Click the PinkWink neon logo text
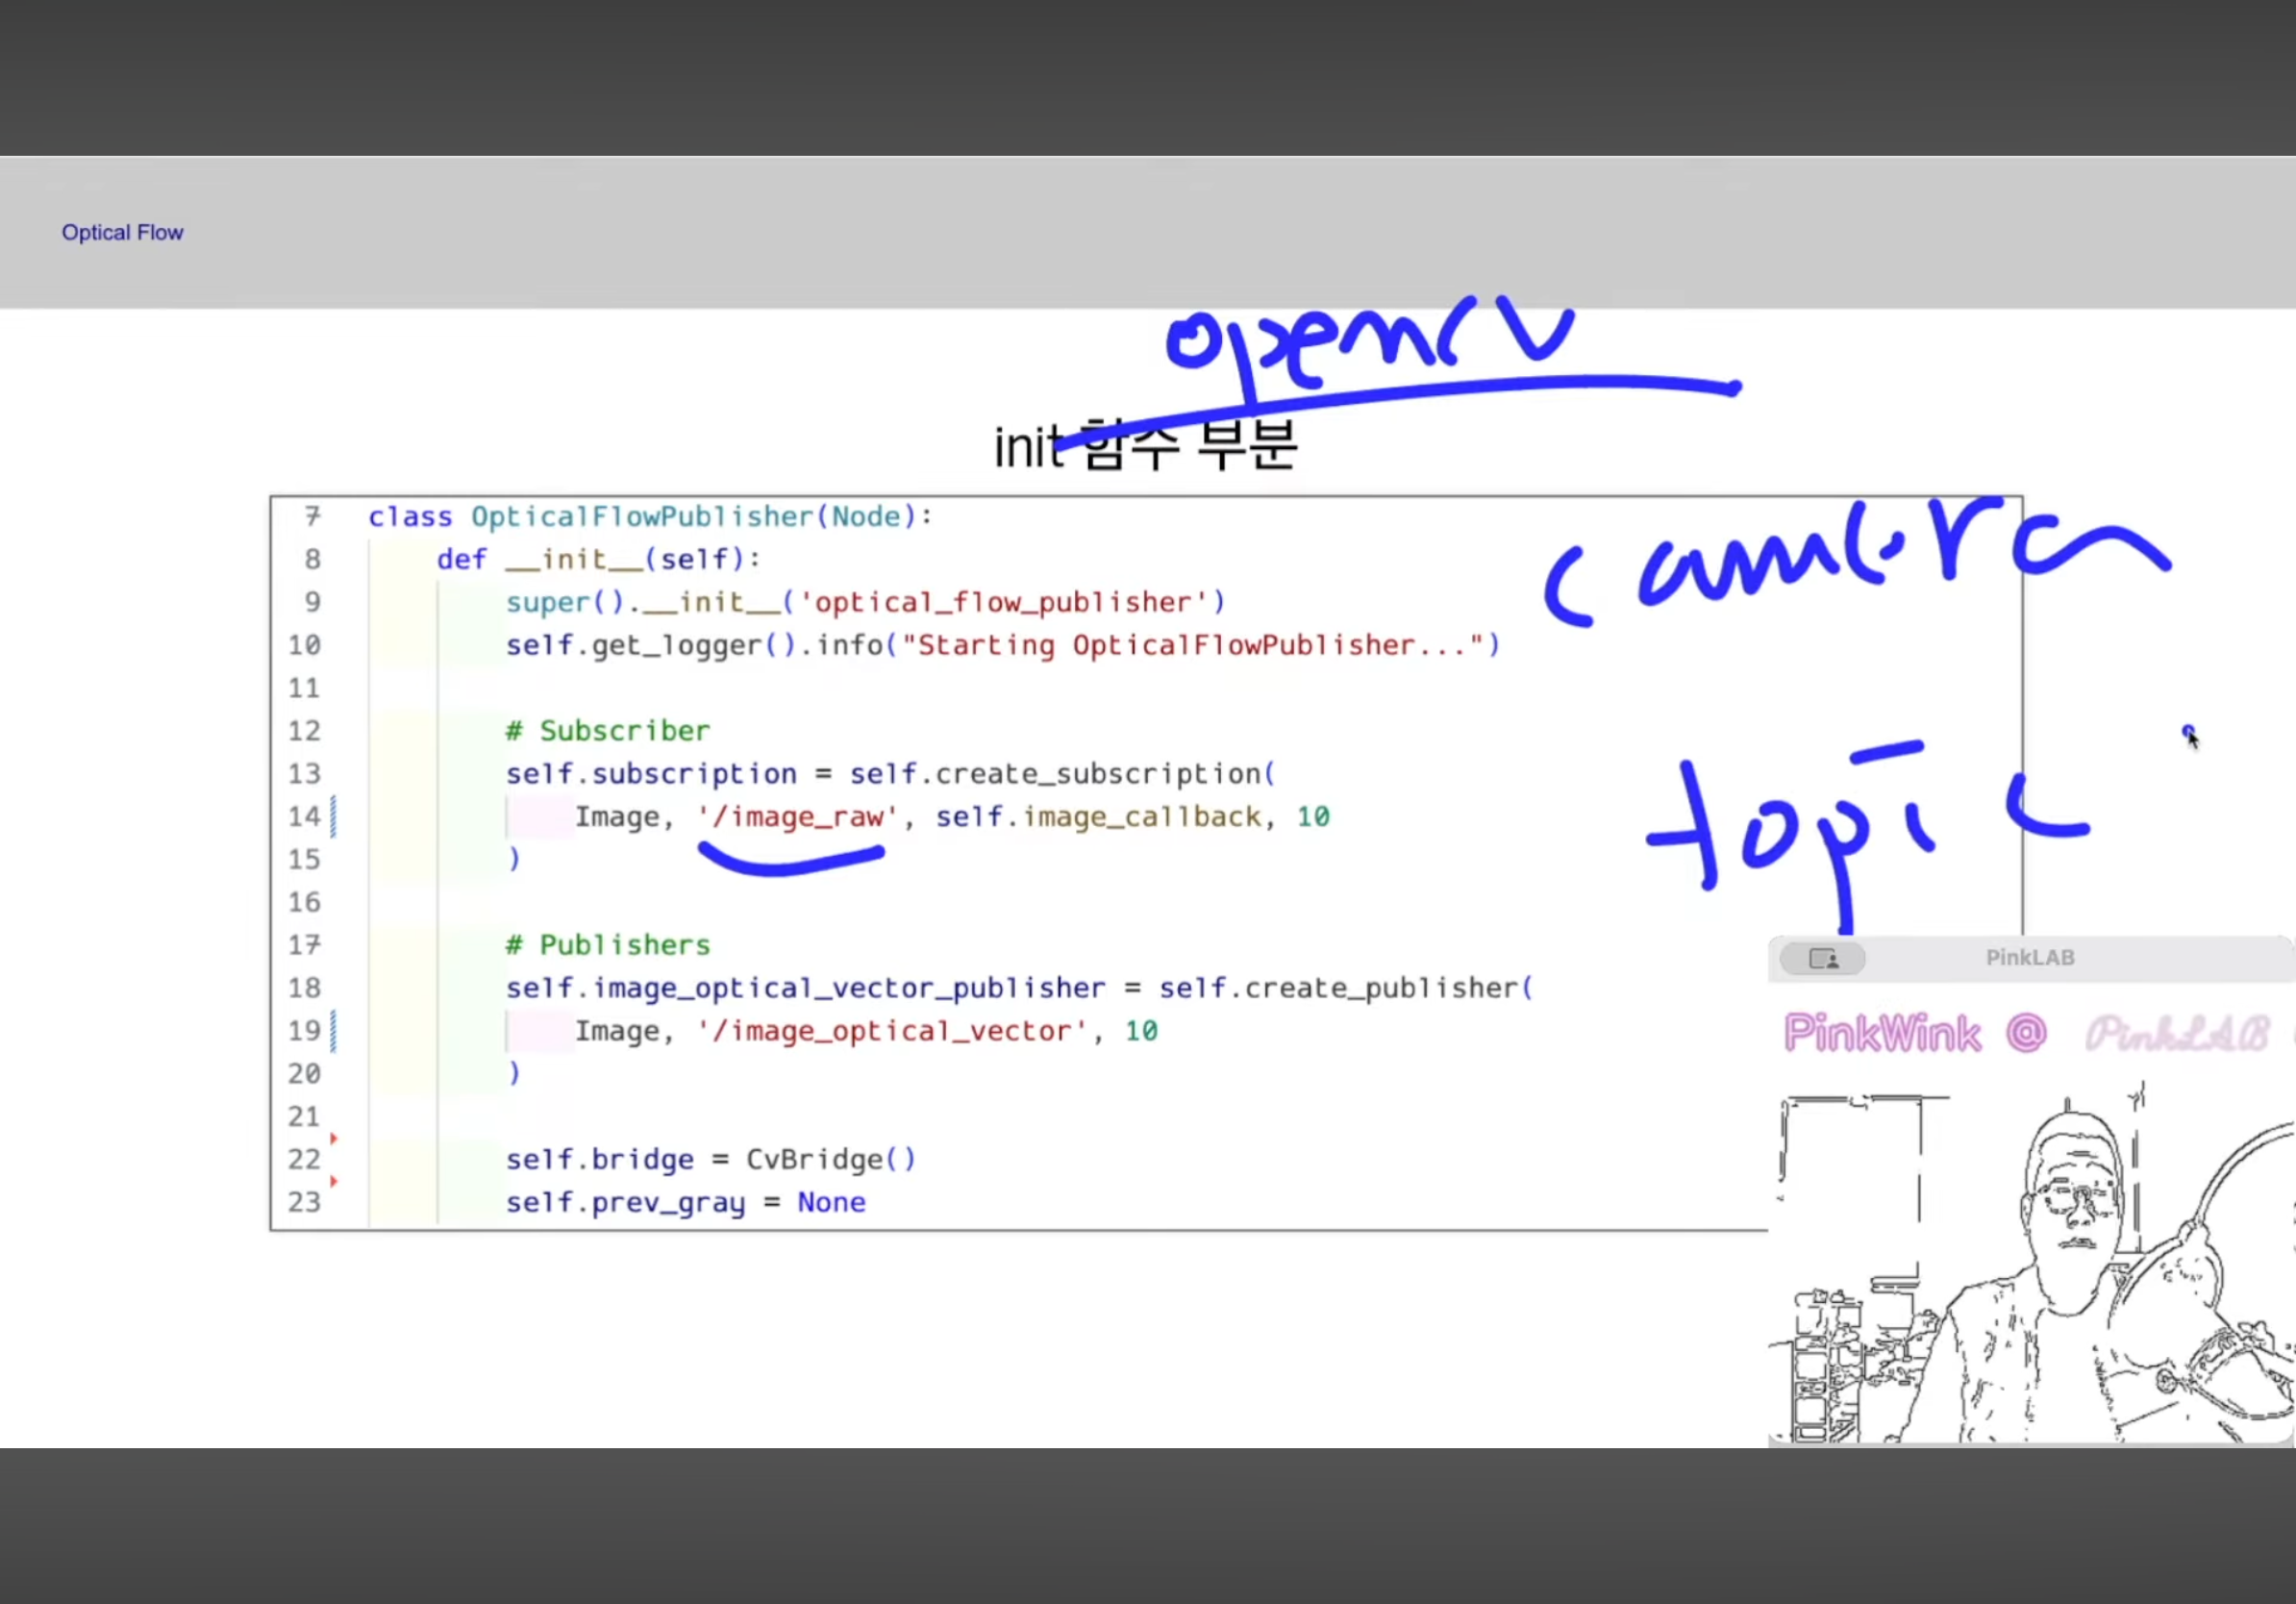This screenshot has width=2296, height=1604. click(x=1882, y=1034)
